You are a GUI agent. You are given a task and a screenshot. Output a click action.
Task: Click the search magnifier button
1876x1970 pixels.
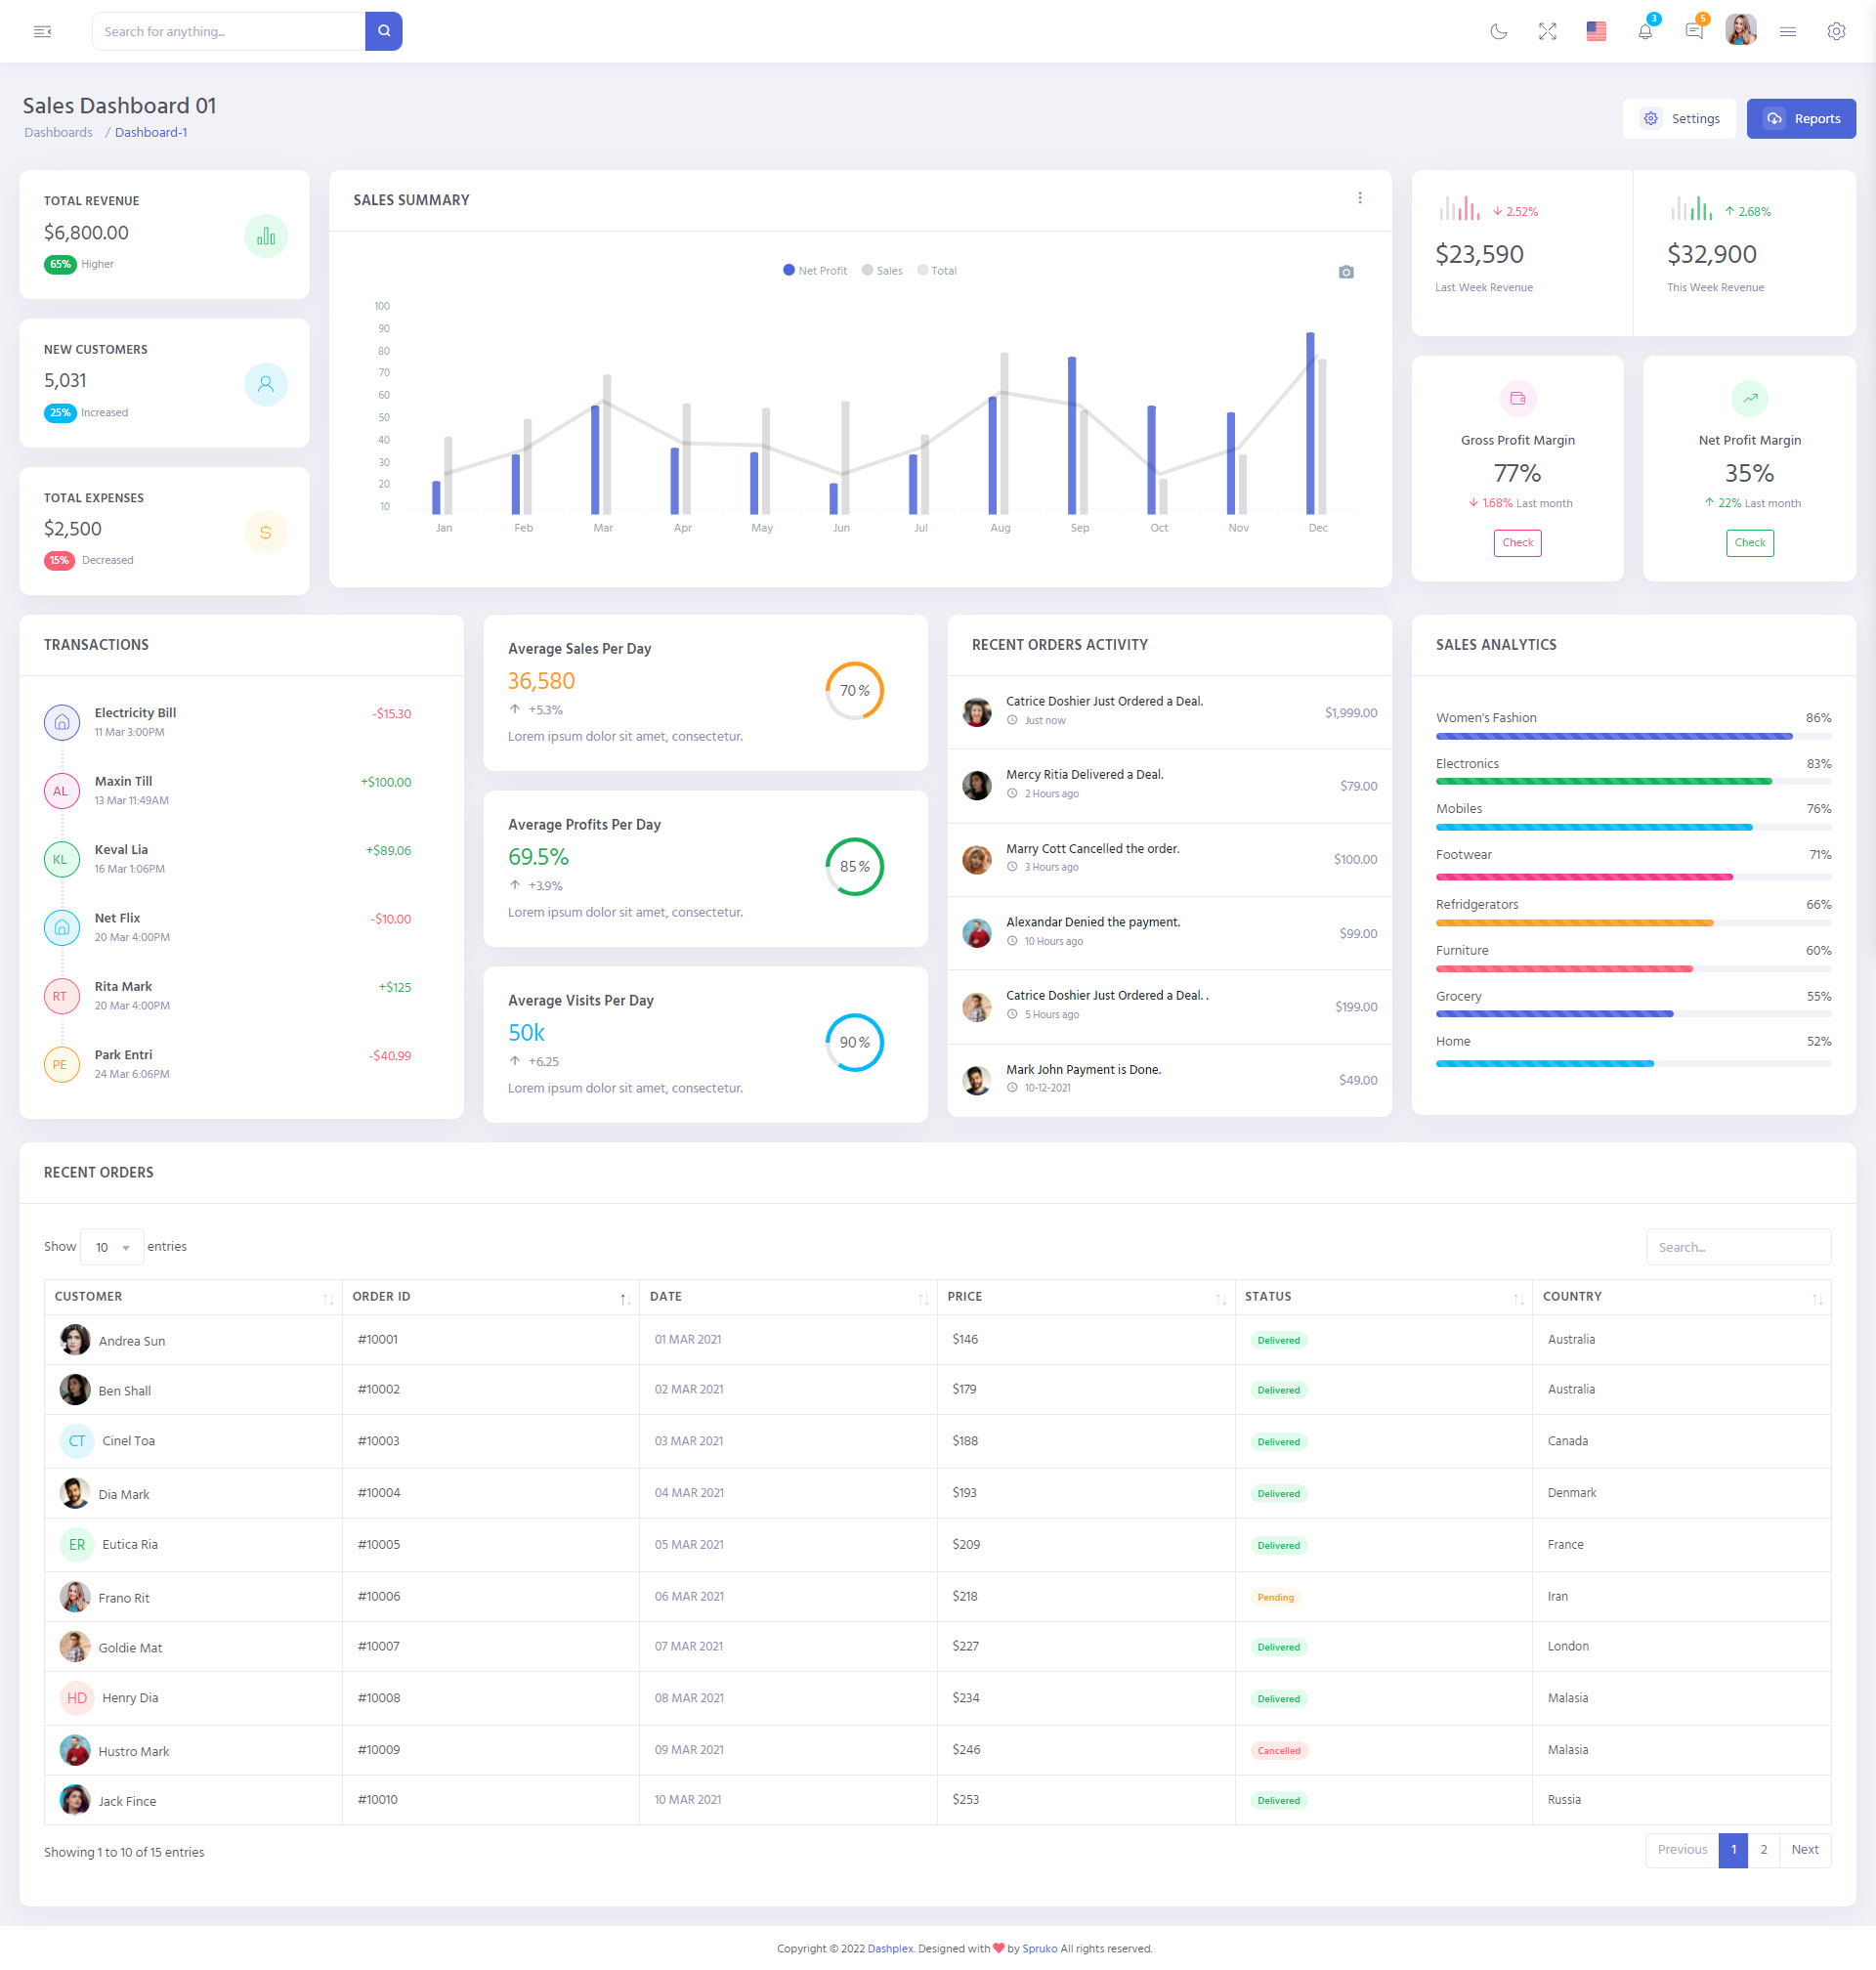pyautogui.click(x=383, y=31)
